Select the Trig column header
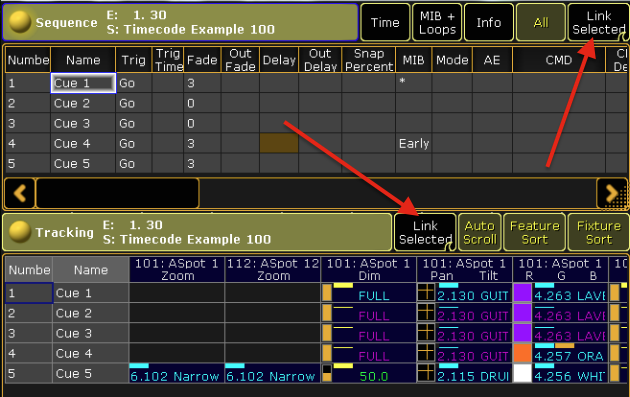630x397 pixels. (x=133, y=60)
